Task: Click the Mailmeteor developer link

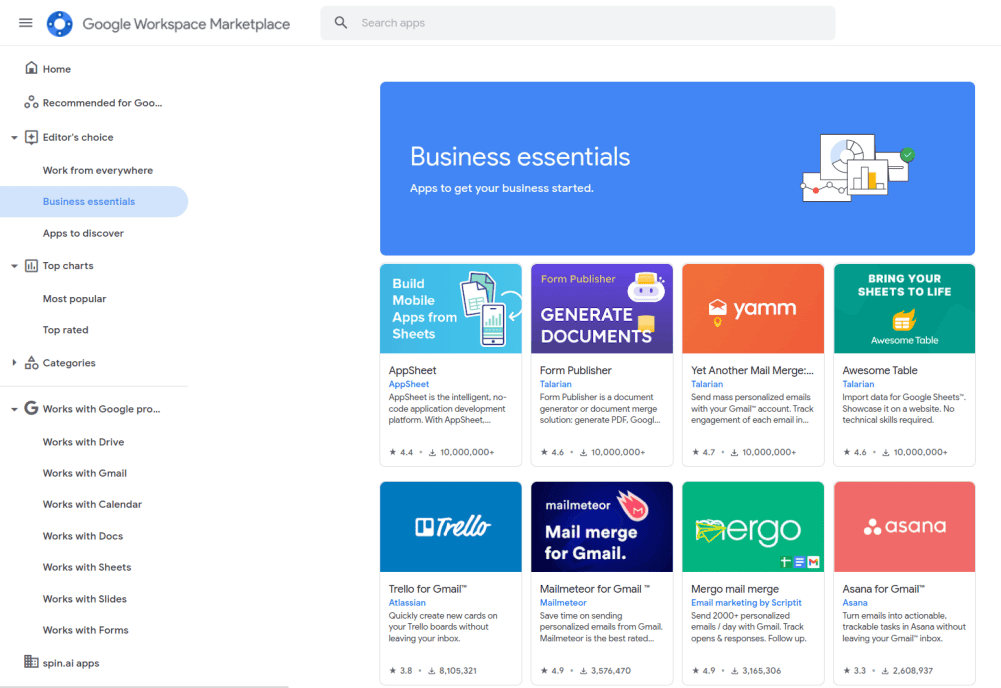Action: point(563,602)
